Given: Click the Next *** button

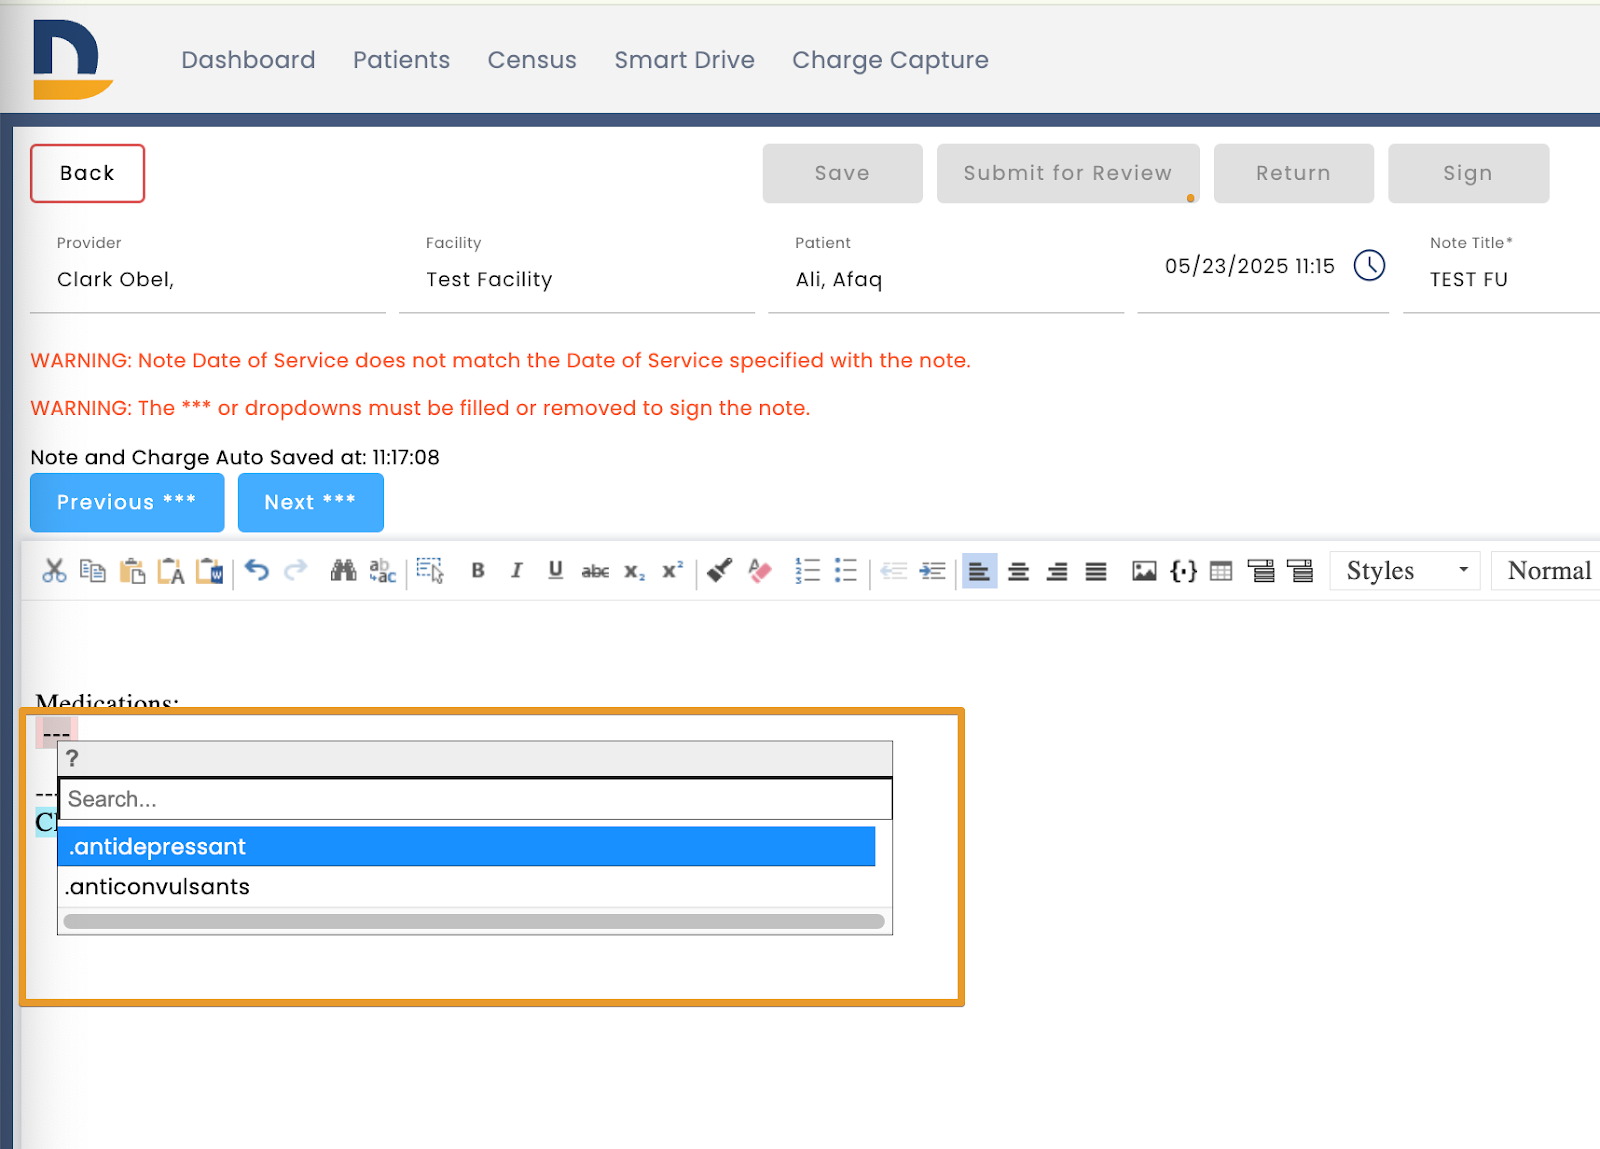Looking at the screenshot, I should 310,502.
